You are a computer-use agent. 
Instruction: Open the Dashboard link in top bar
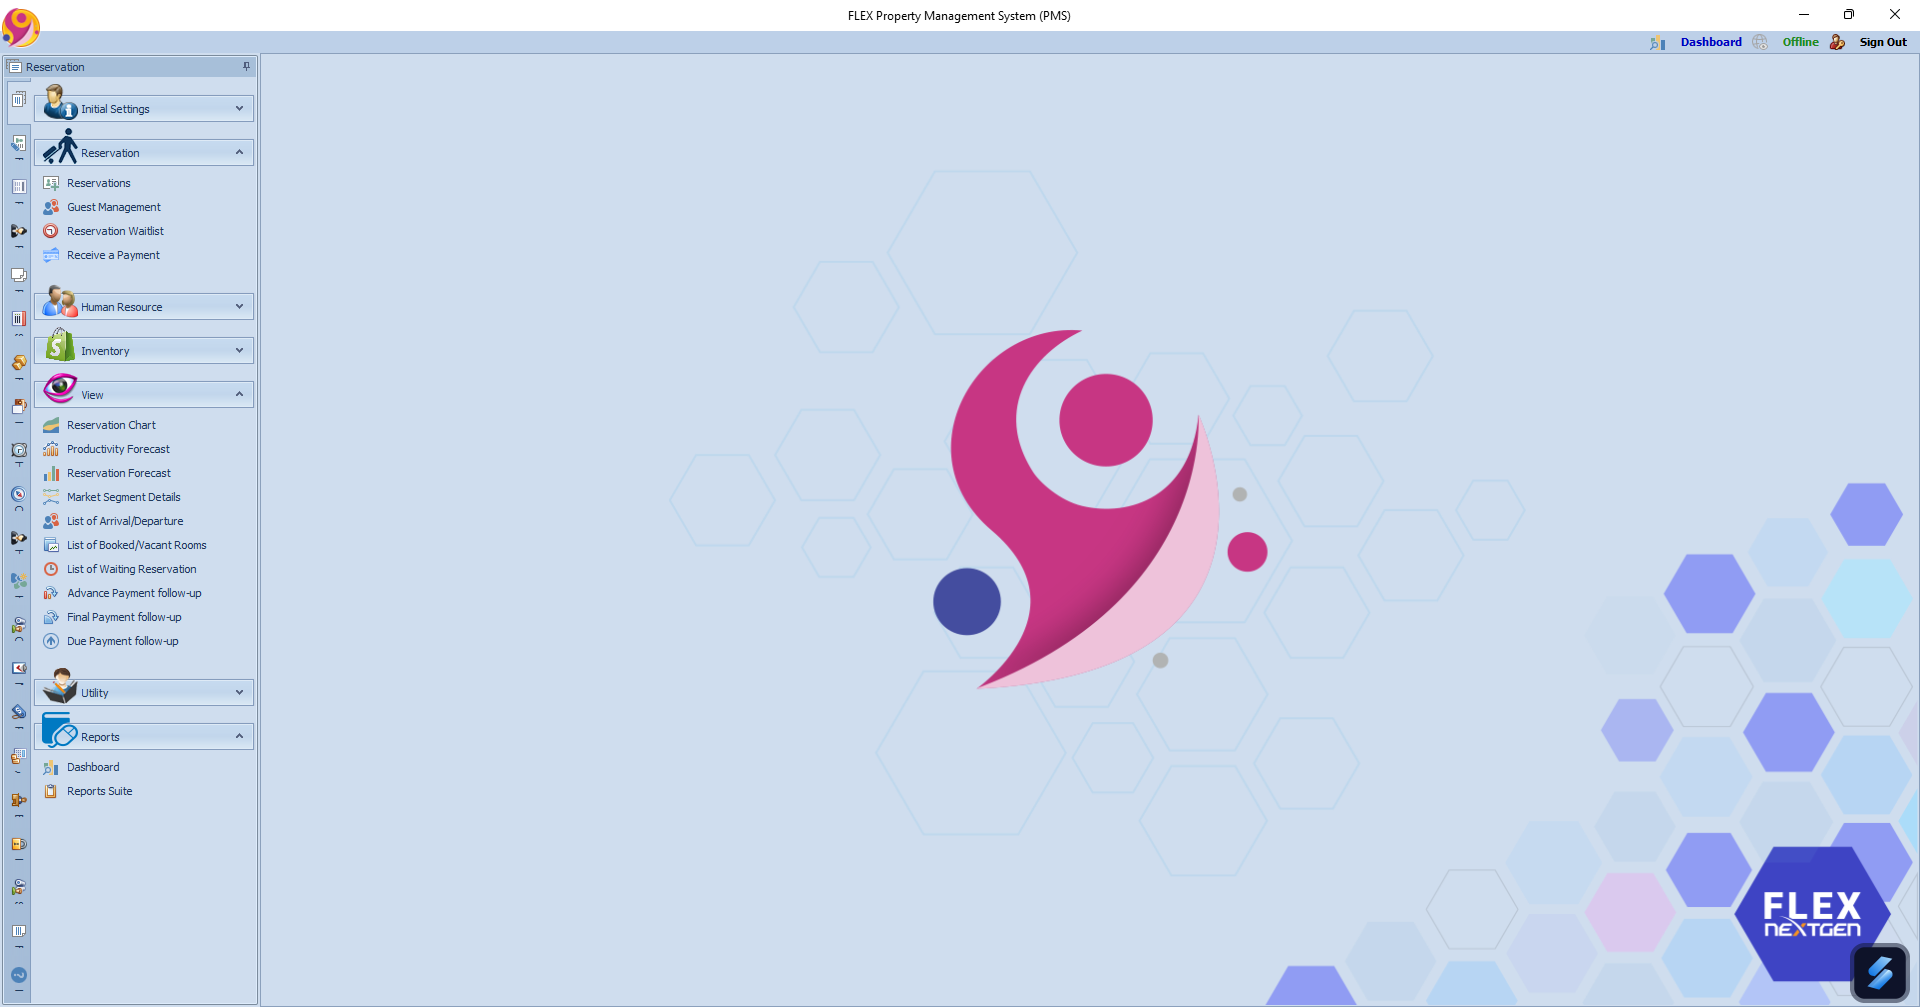coord(1710,42)
